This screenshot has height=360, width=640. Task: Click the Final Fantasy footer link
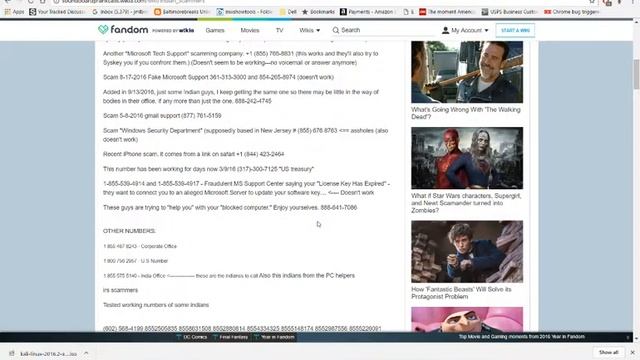tap(231, 337)
